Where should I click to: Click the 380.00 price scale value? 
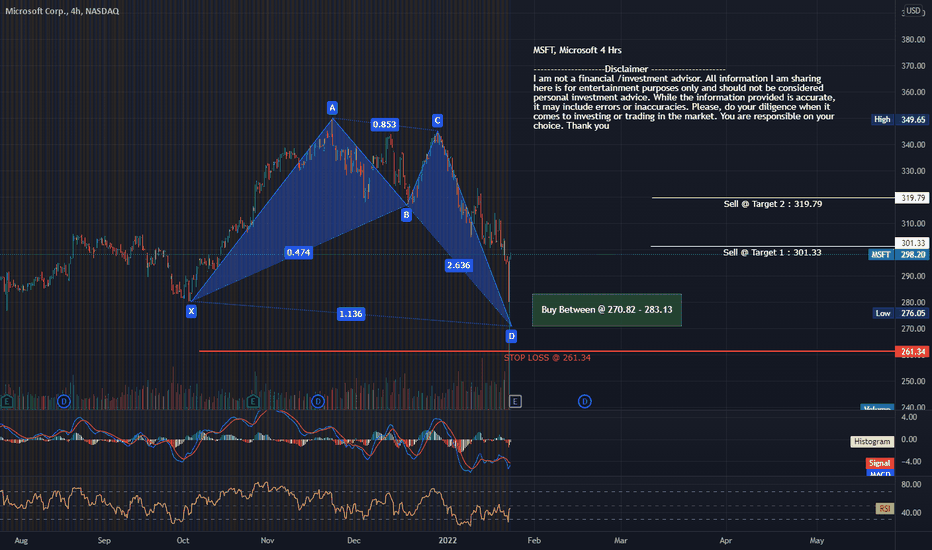tap(913, 40)
